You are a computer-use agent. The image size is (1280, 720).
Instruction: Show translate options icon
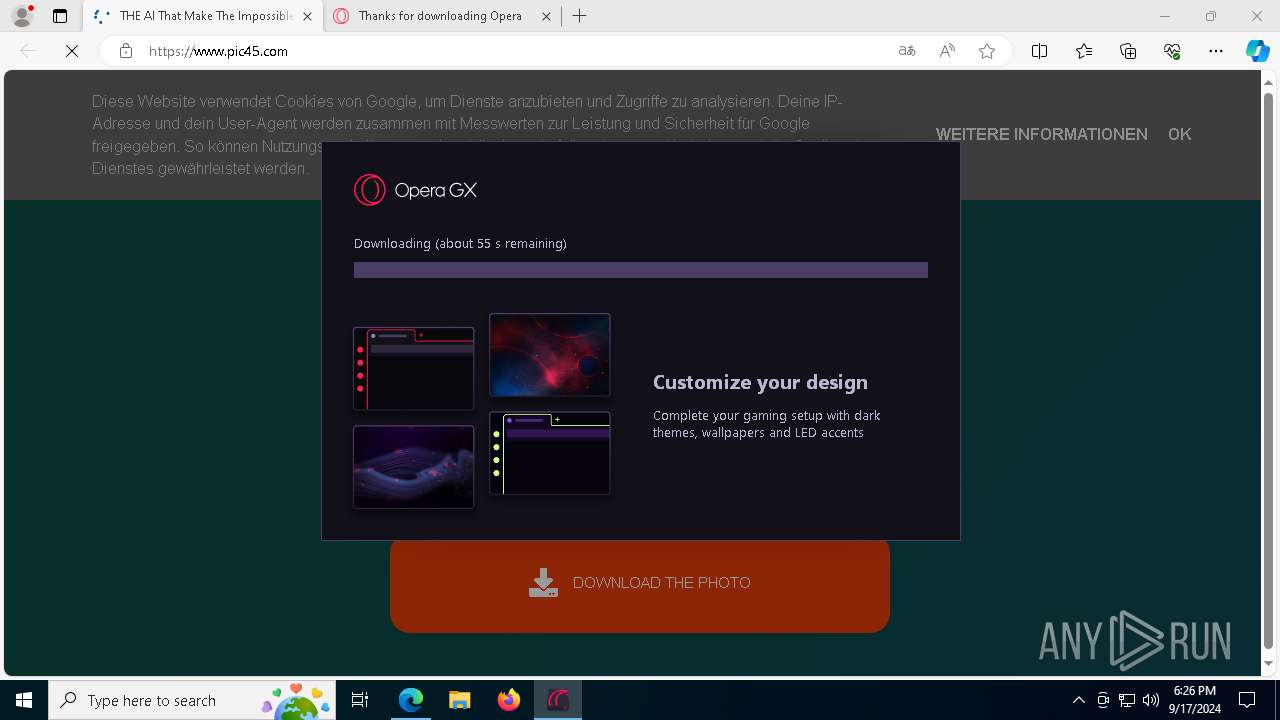[907, 51]
